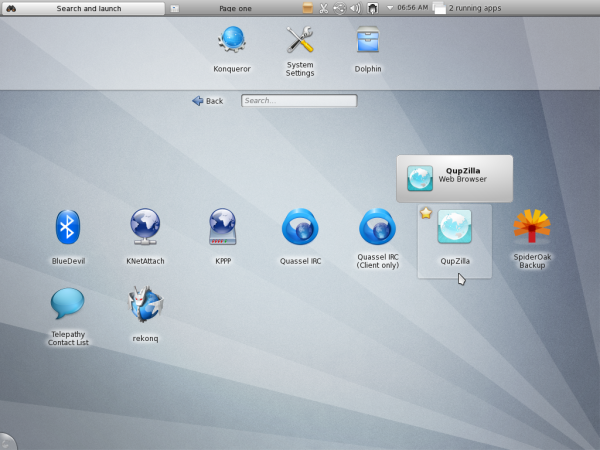Focus the Search field

point(299,101)
